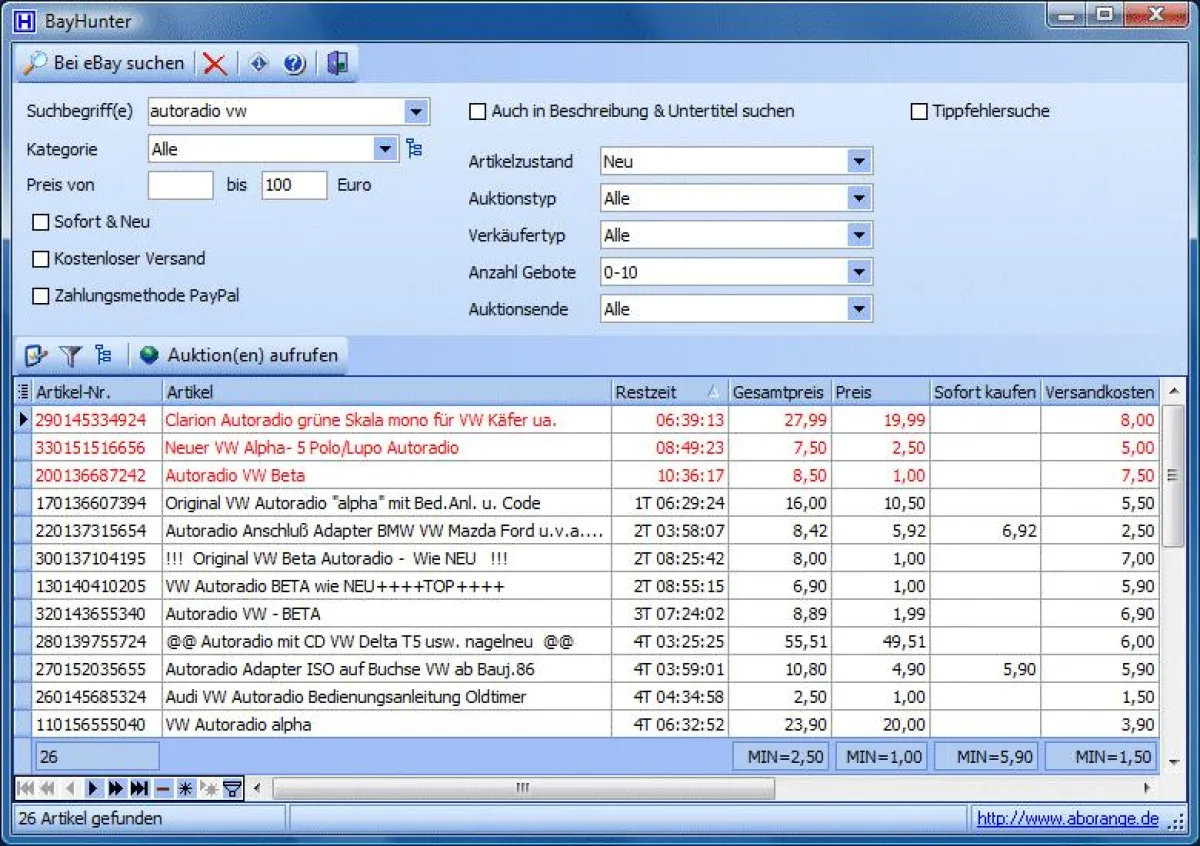Open the filter funnel icon above the results
Screen dimensions: 1200x846
coord(70,355)
